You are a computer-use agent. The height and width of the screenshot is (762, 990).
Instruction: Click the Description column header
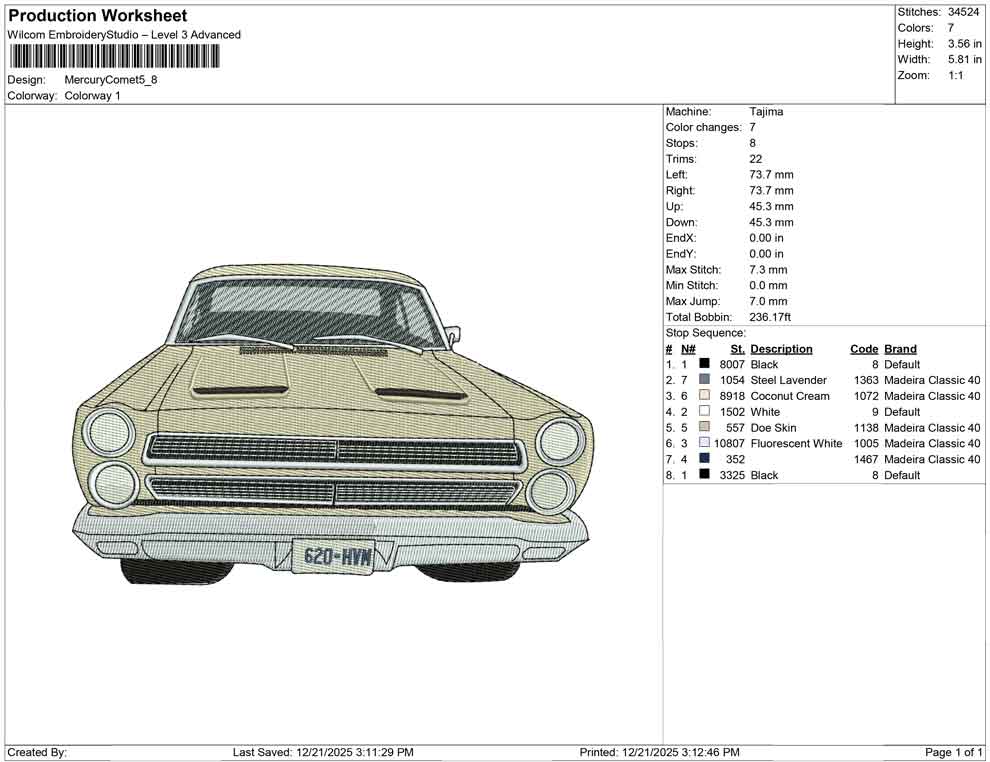782,348
